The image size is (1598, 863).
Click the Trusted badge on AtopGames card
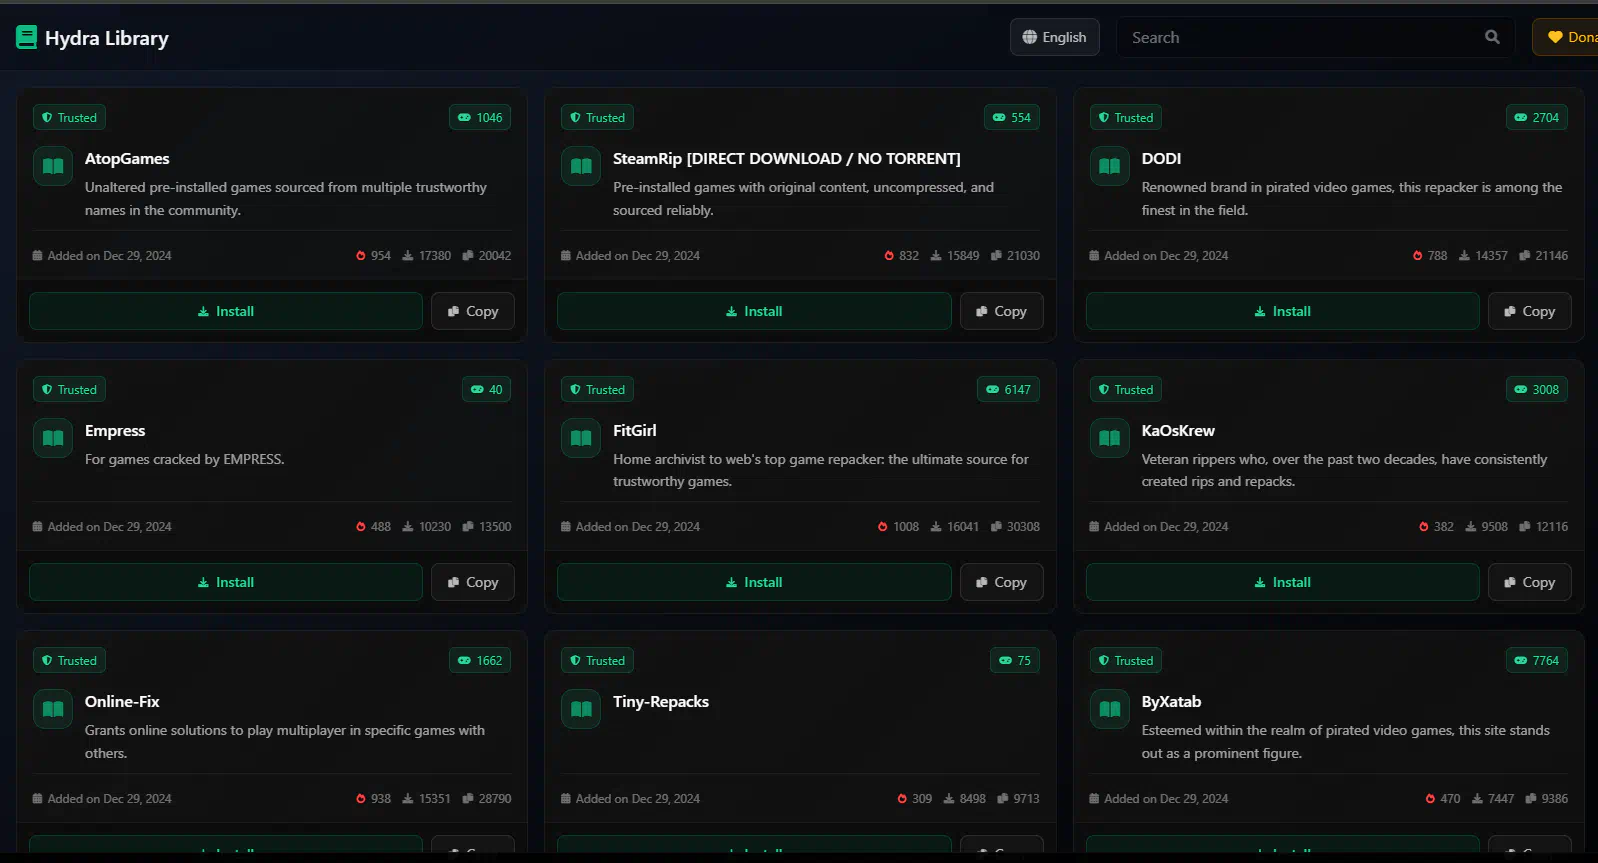(x=69, y=117)
